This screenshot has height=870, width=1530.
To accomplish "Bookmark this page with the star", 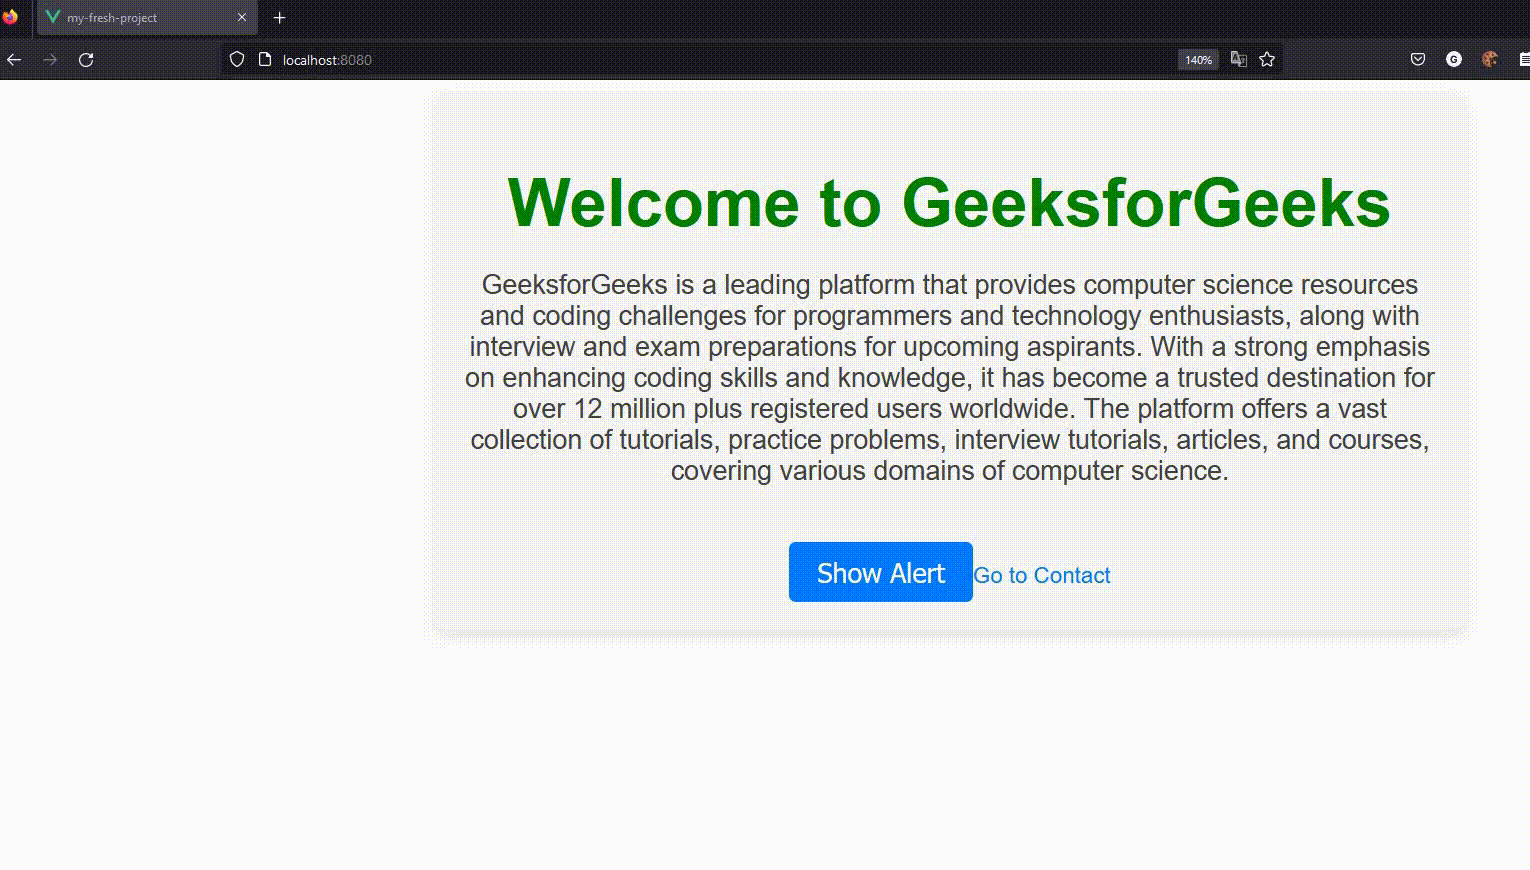I will (1267, 60).
